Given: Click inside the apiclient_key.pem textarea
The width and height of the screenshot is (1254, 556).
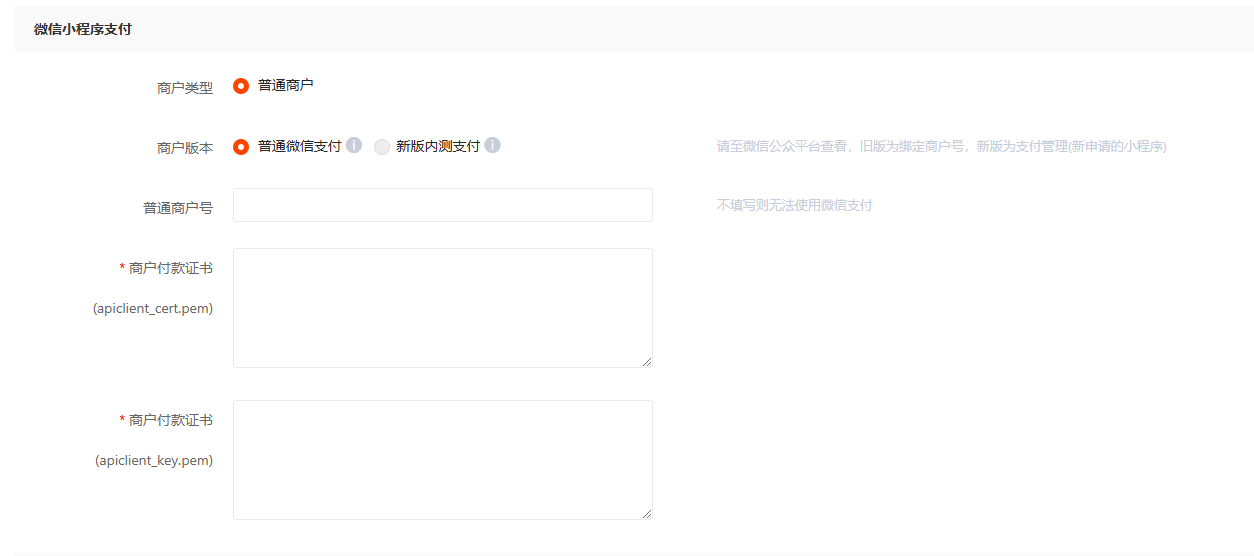Looking at the screenshot, I should [442, 460].
